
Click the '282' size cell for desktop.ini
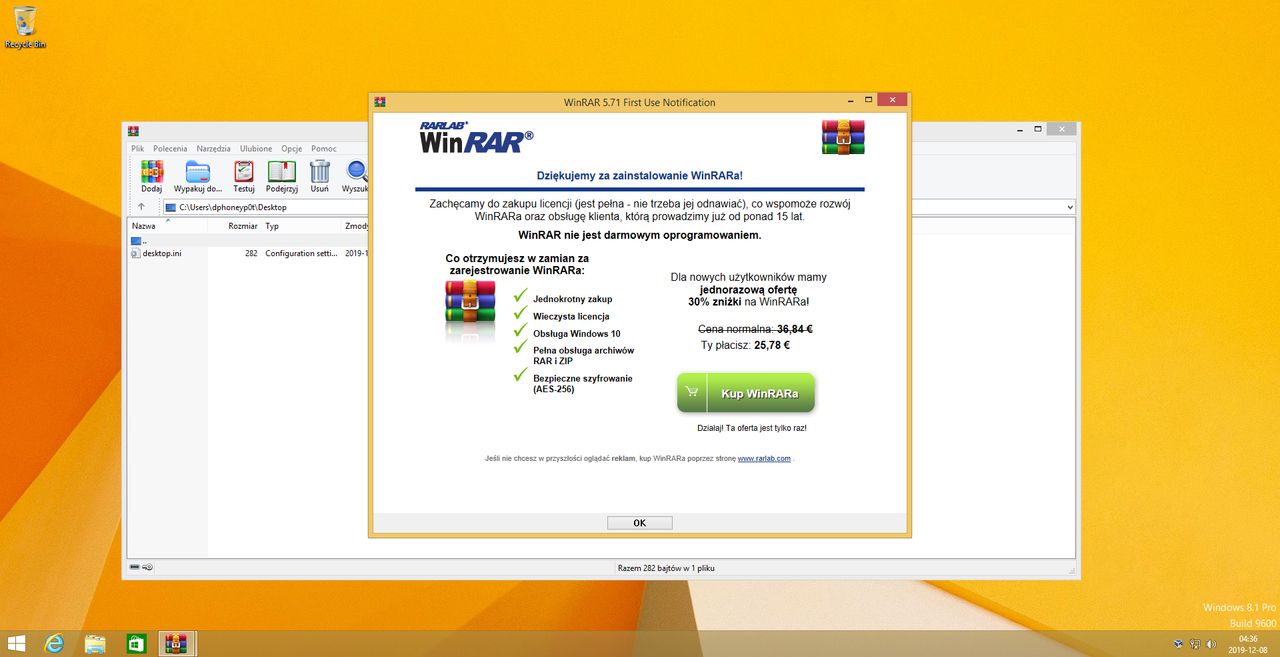[251, 253]
